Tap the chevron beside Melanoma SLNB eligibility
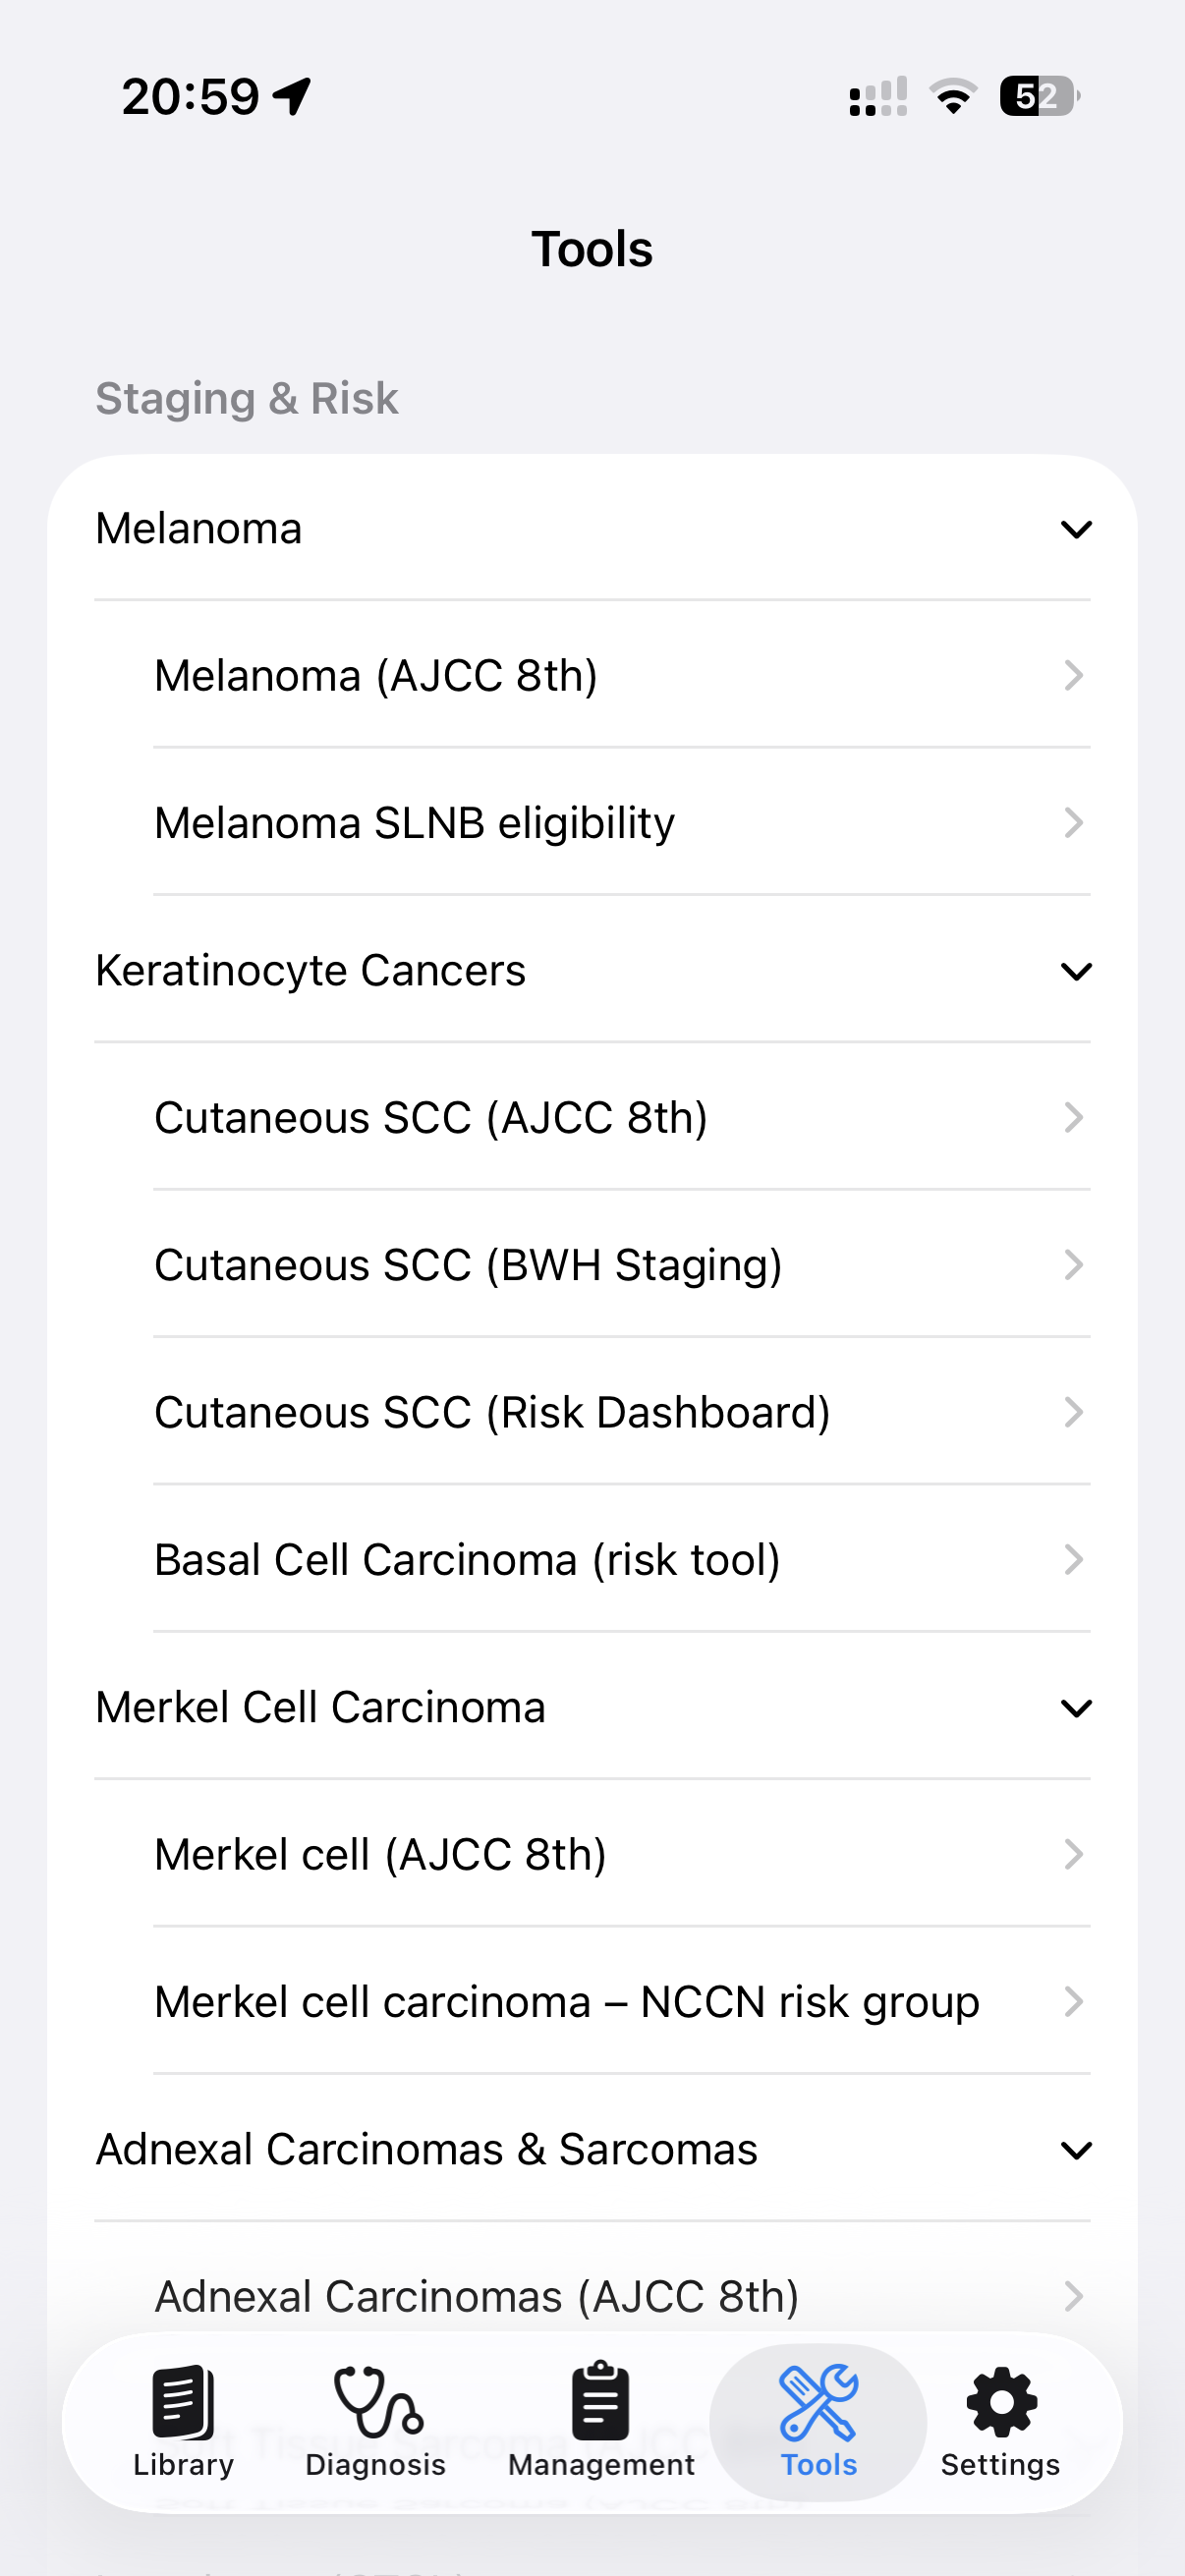 (1073, 823)
